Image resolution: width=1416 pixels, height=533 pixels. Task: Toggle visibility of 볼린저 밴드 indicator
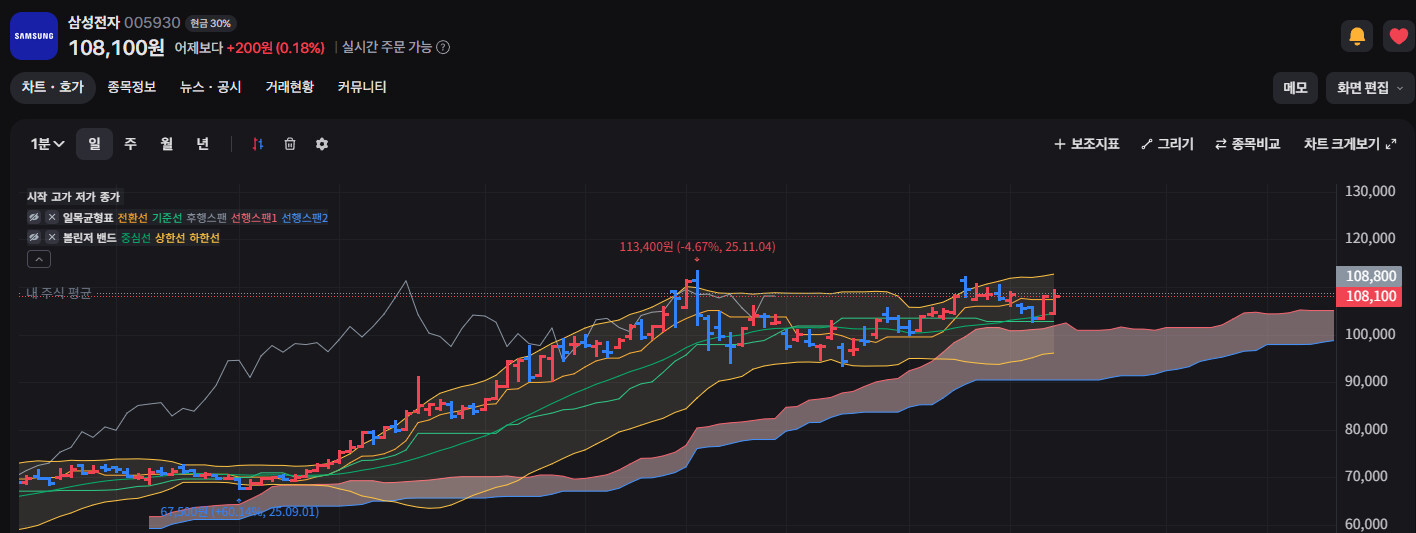[34, 238]
